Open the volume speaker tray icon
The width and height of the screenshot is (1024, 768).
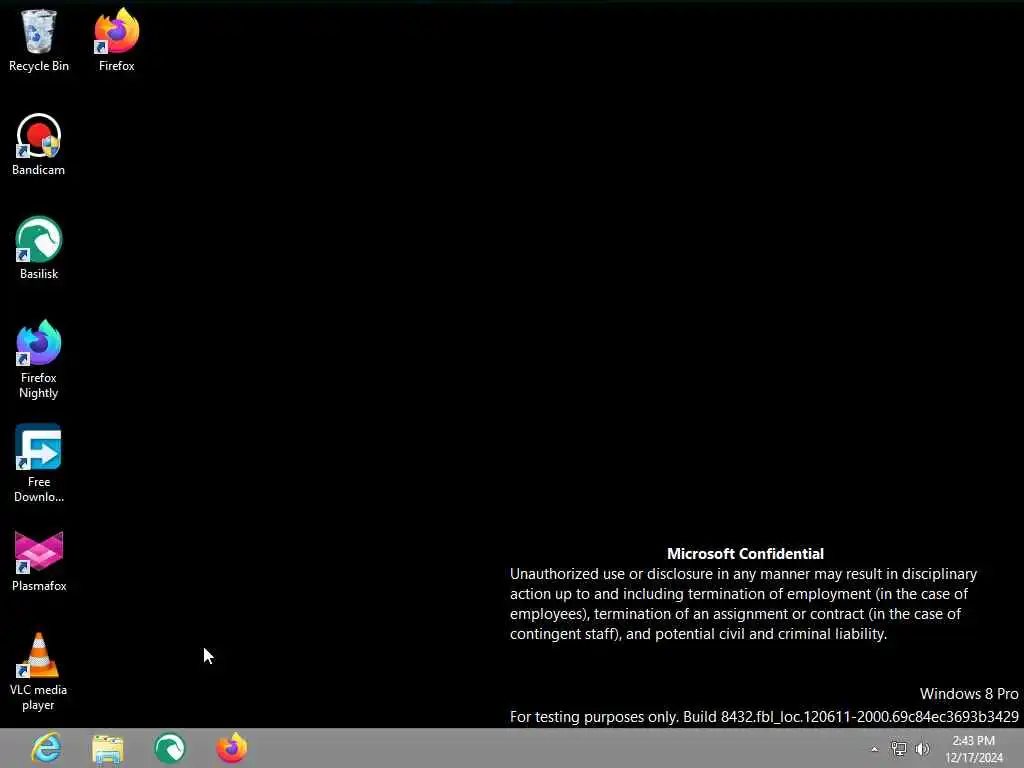pyautogui.click(x=922, y=749)
